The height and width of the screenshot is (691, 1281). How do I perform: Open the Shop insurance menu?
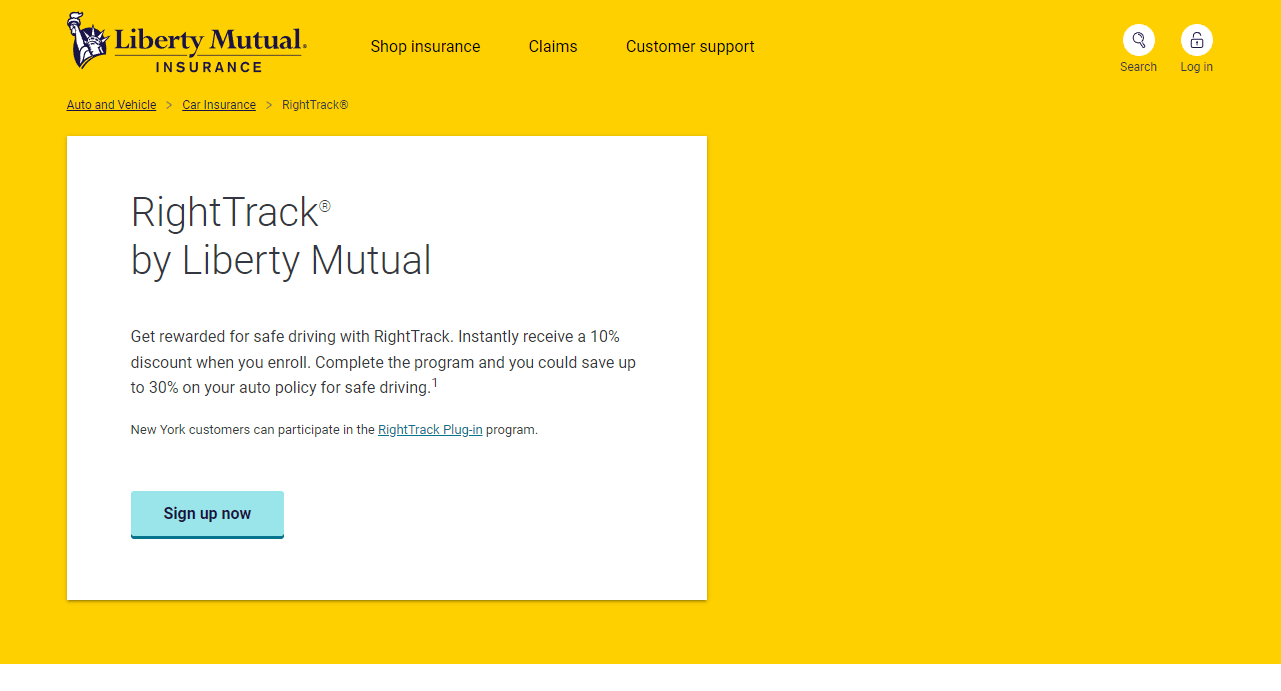pos(425,46)
